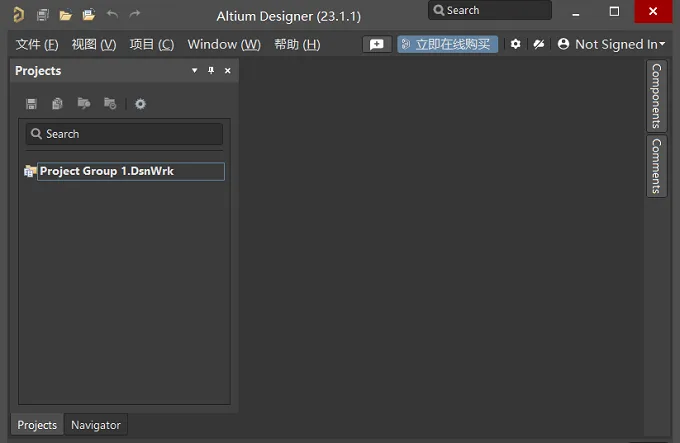Click the crossed-out notifications icon
680x443 pixels.
pyautogui.click(x=539, y=44)
